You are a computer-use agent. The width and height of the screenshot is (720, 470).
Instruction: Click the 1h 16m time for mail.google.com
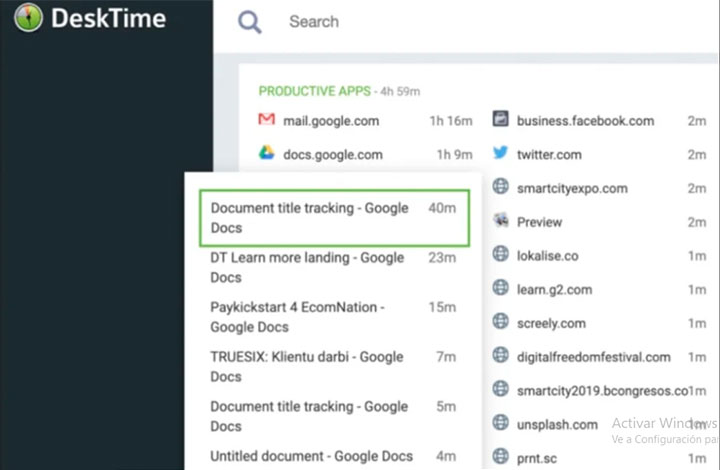point(450,121)
